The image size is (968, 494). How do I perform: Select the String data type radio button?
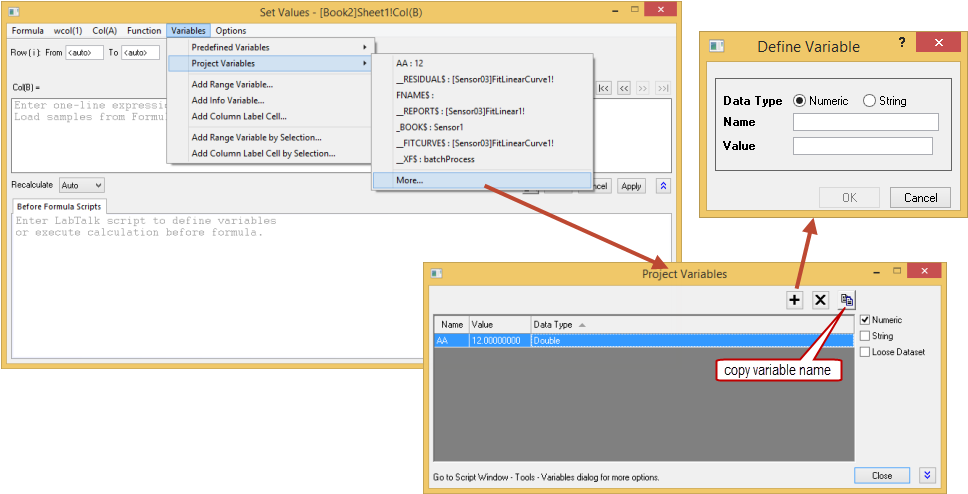(869, 101)
